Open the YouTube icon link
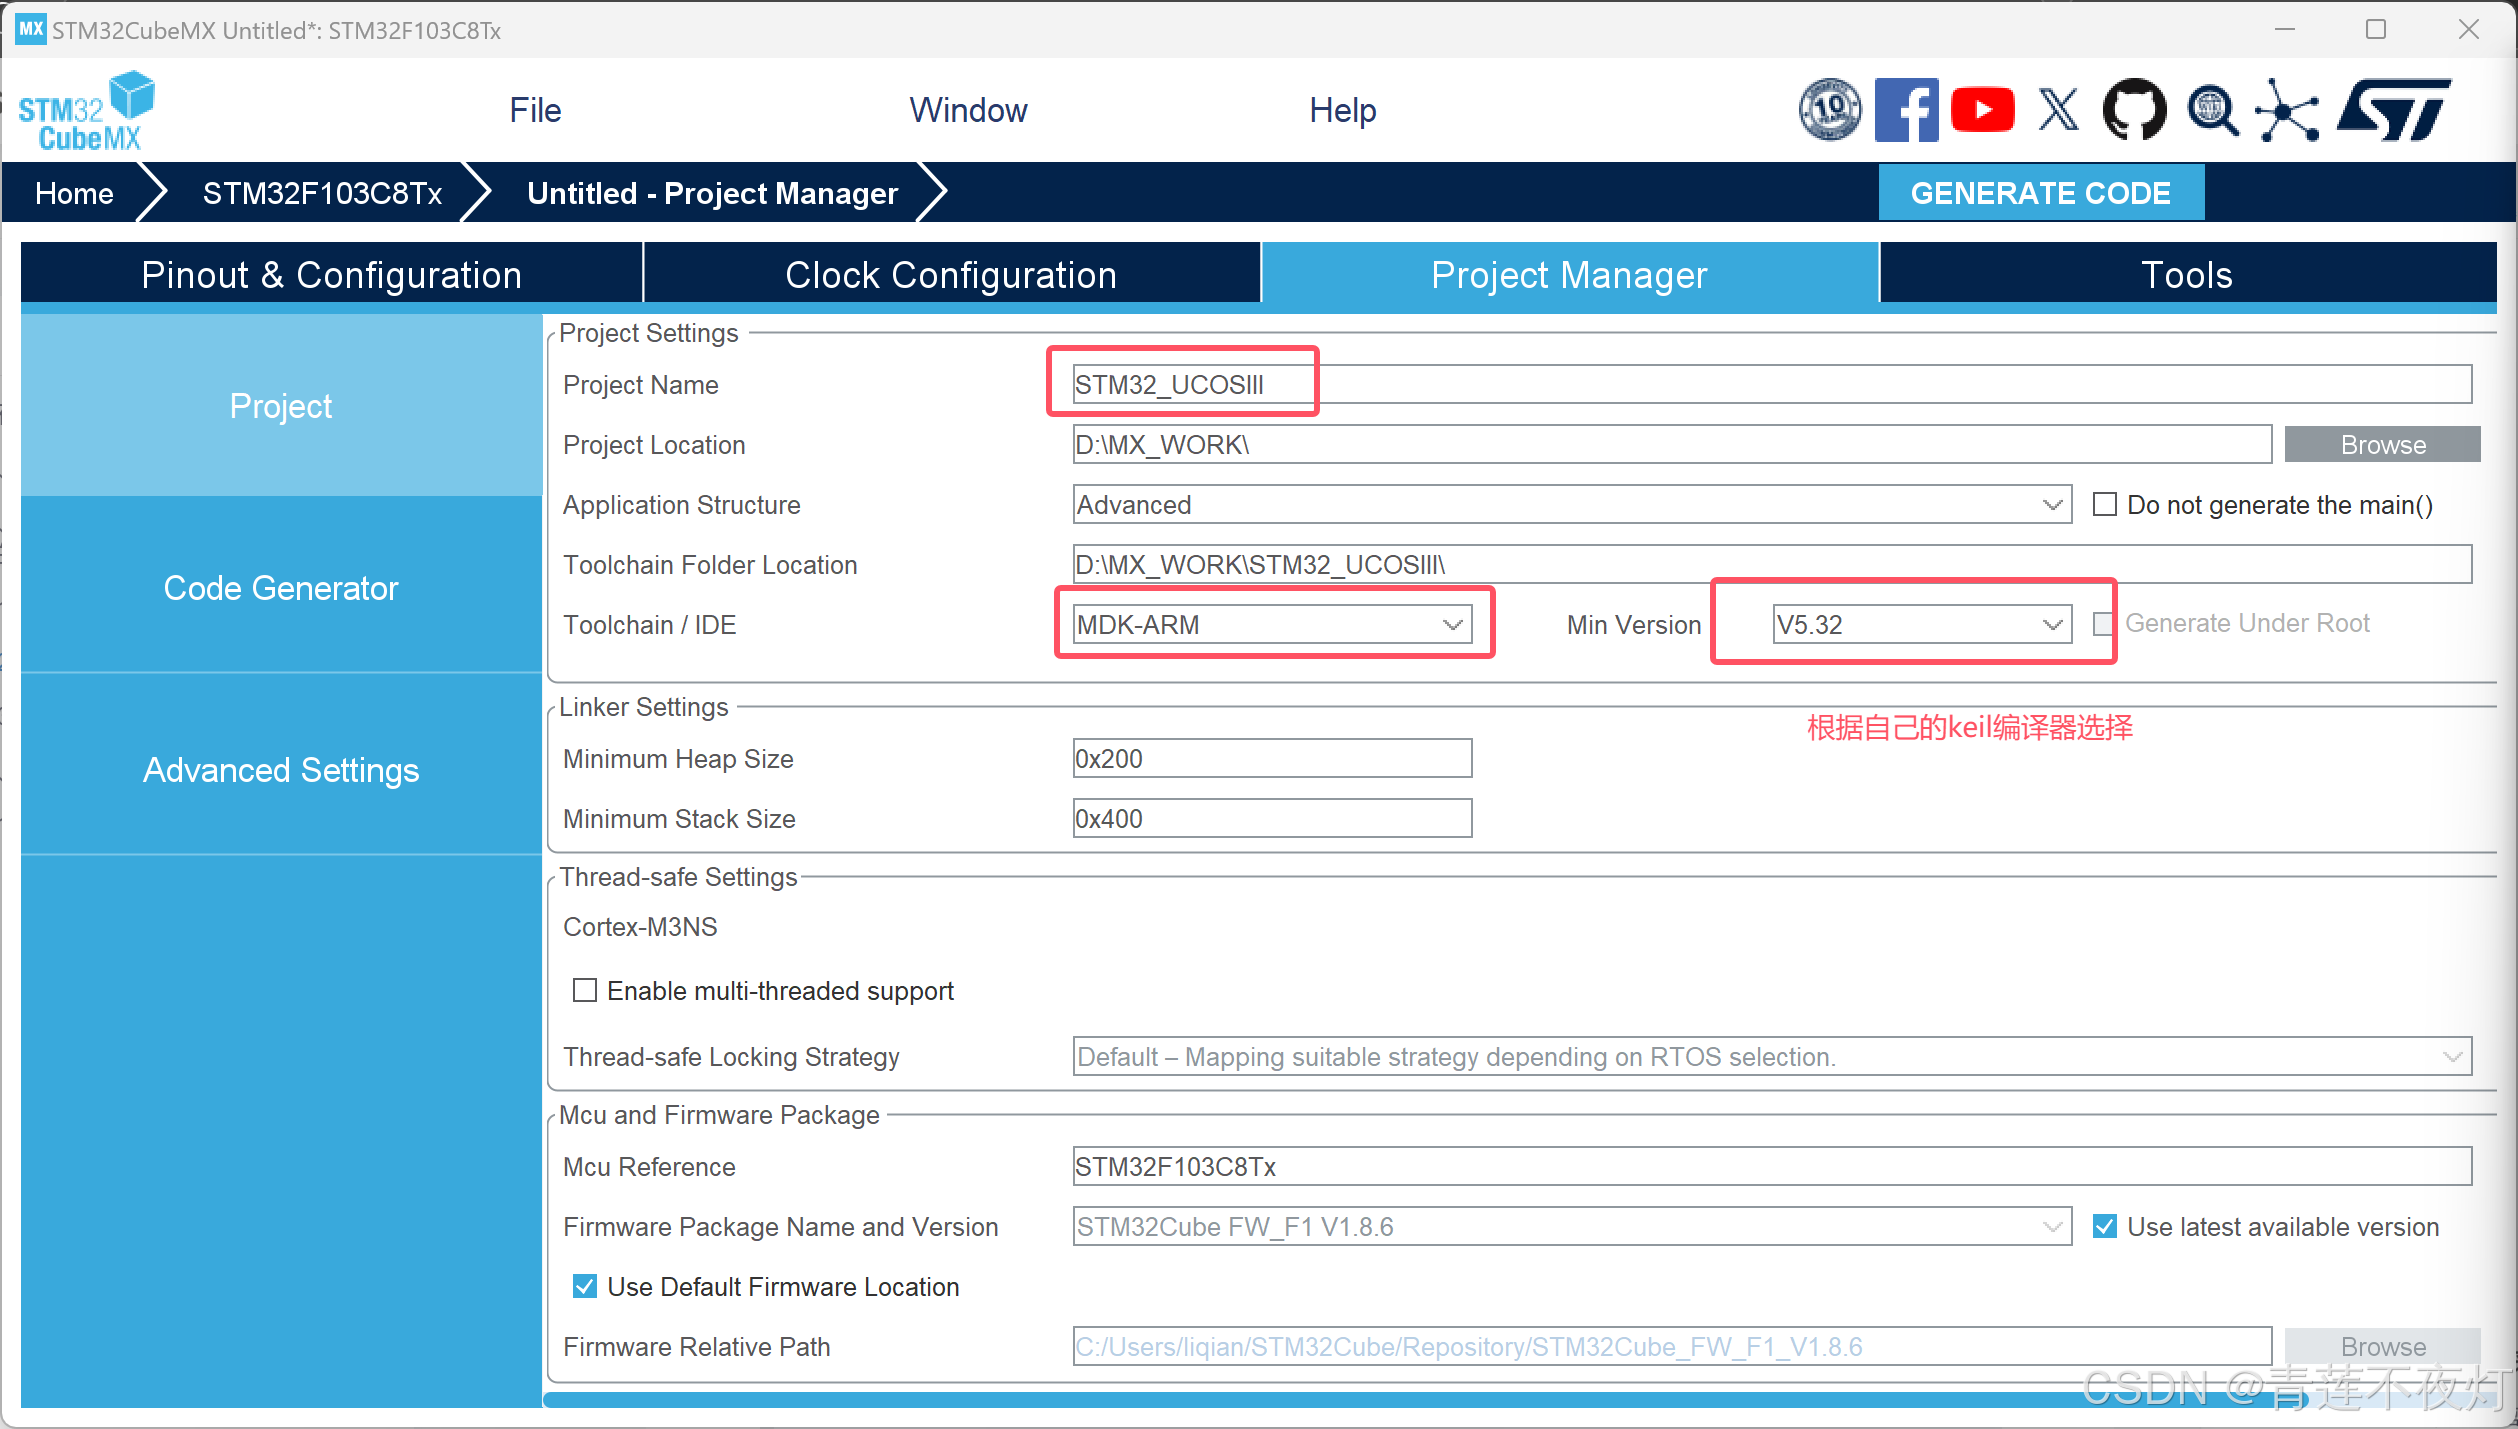The image size is (2518, 1429). pos(1982,110)
